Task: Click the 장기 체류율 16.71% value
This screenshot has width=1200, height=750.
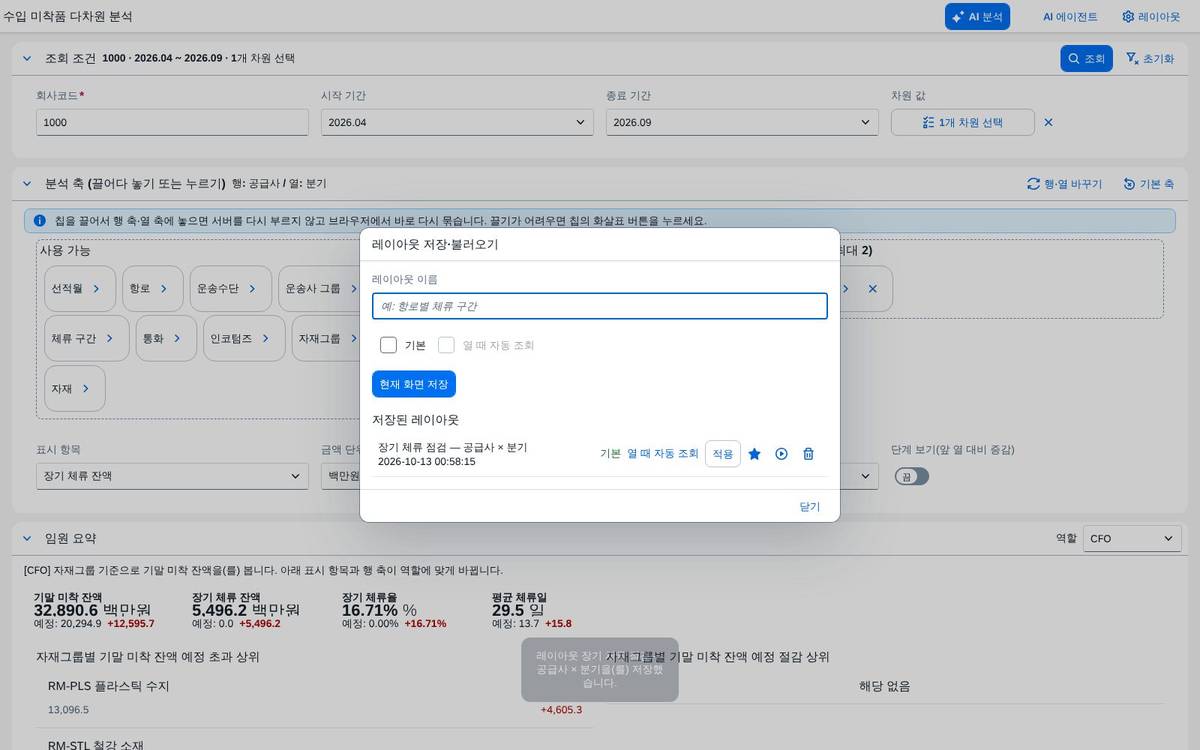Action: 379,610
